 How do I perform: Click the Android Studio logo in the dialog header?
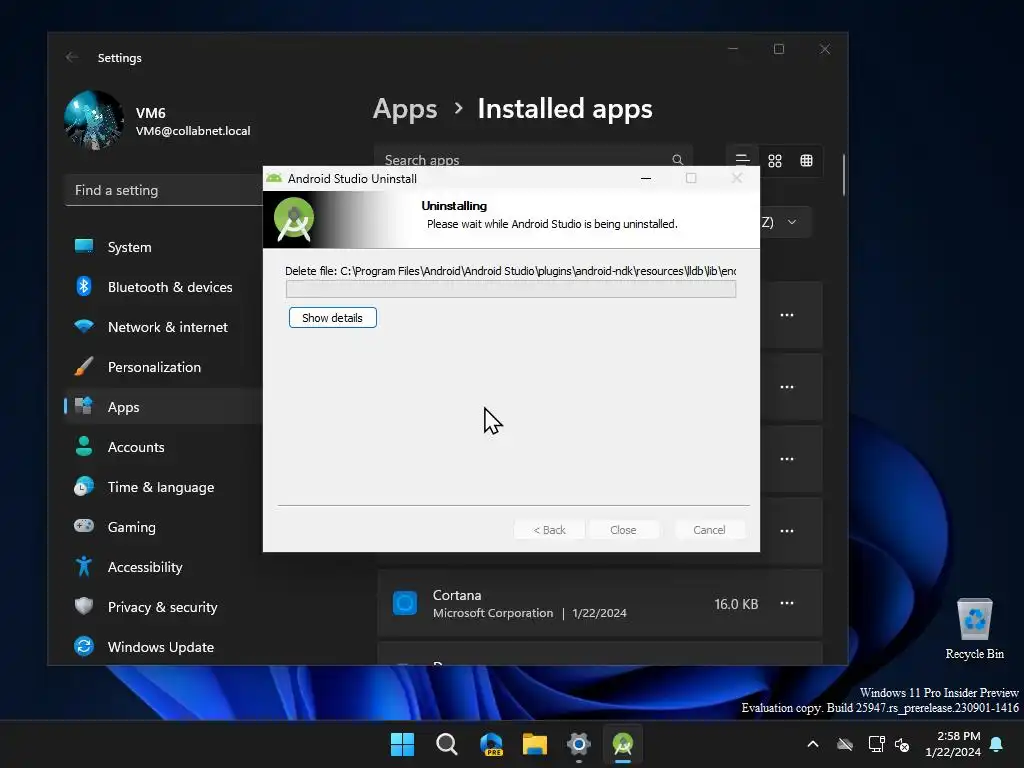pos(294,219)
